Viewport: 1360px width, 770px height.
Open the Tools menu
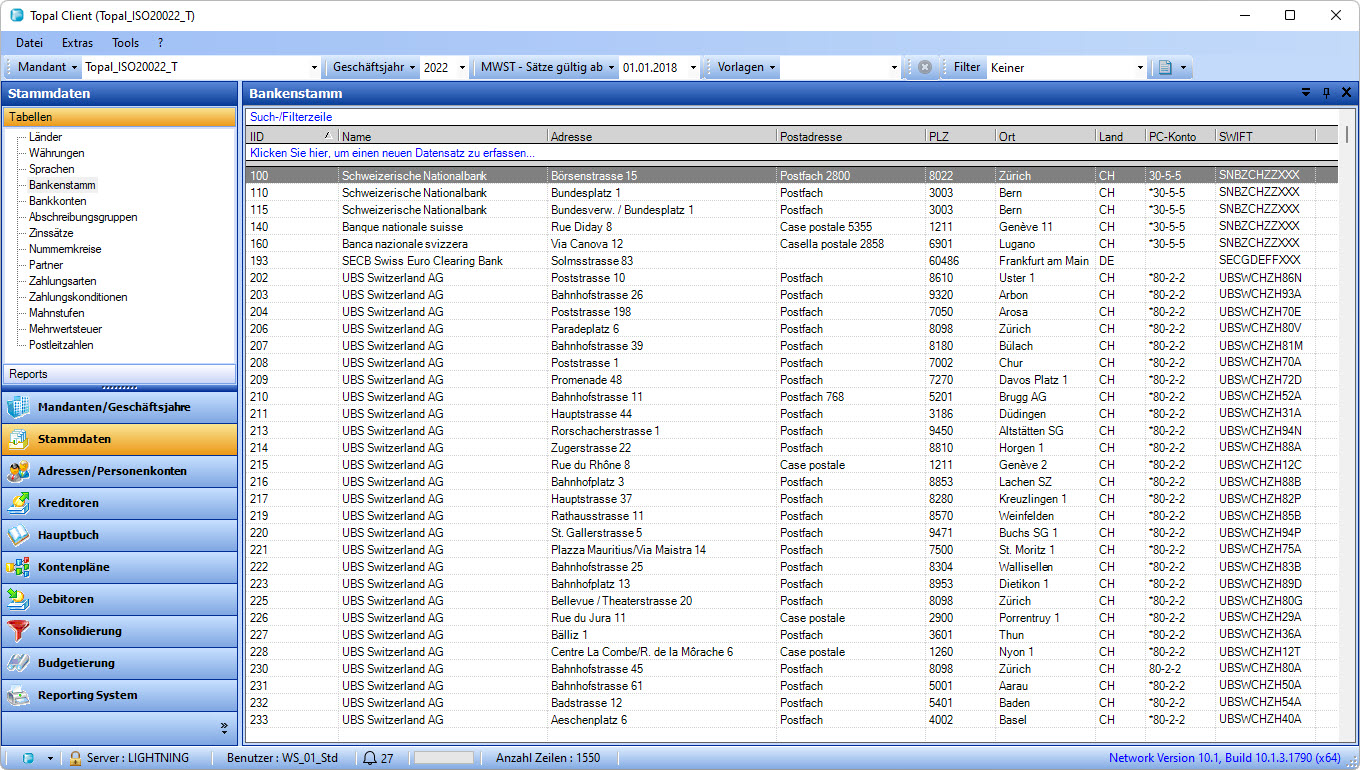point(125,43)
